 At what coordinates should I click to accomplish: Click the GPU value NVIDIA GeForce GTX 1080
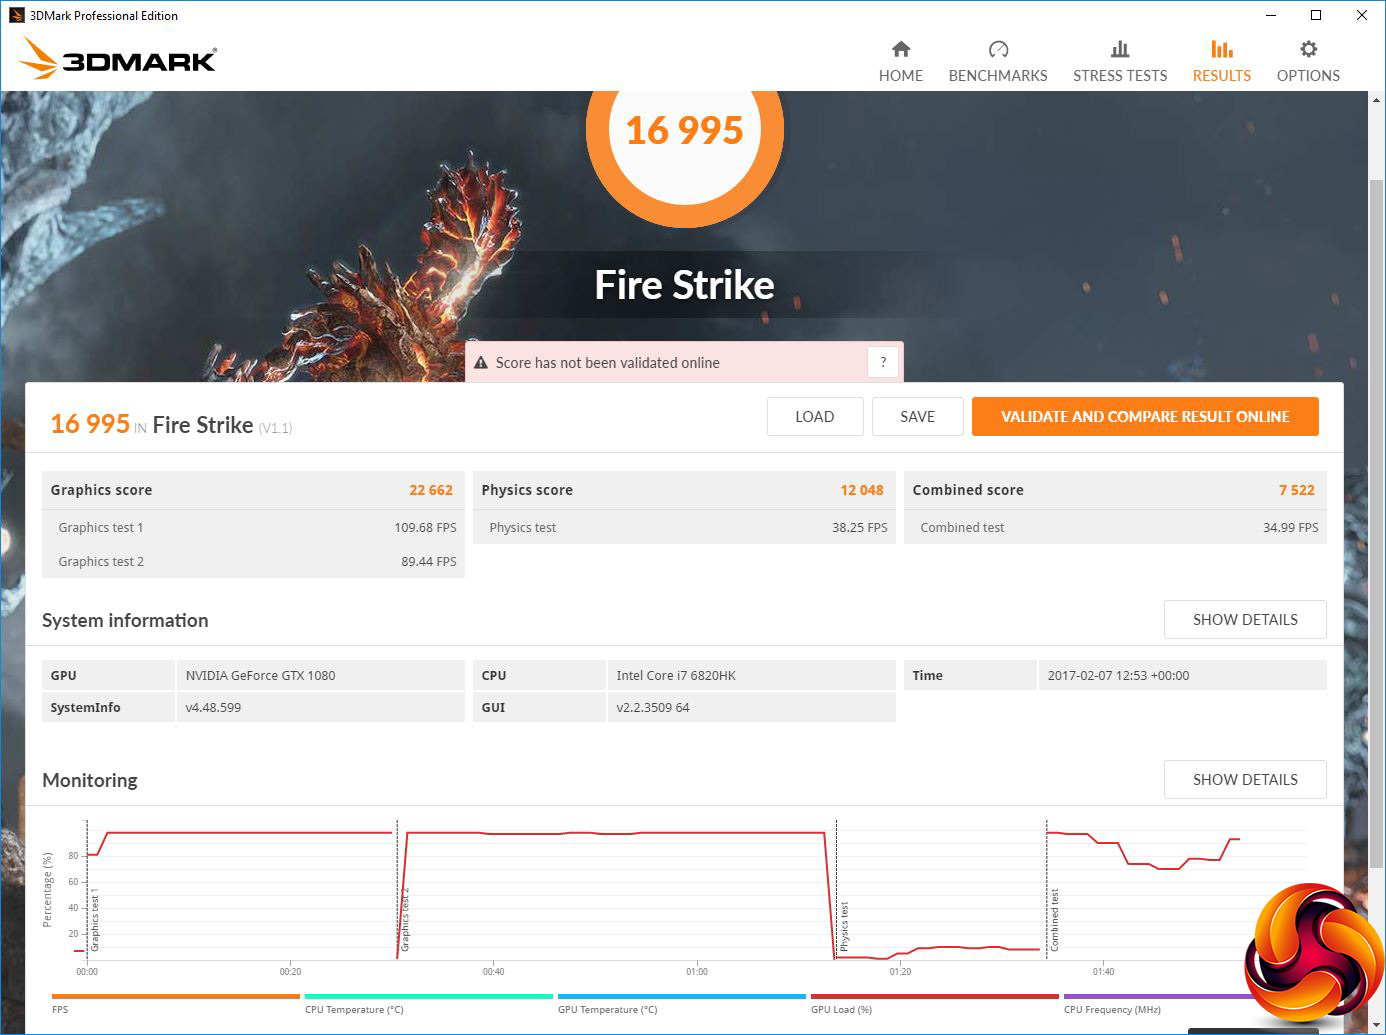260,676
